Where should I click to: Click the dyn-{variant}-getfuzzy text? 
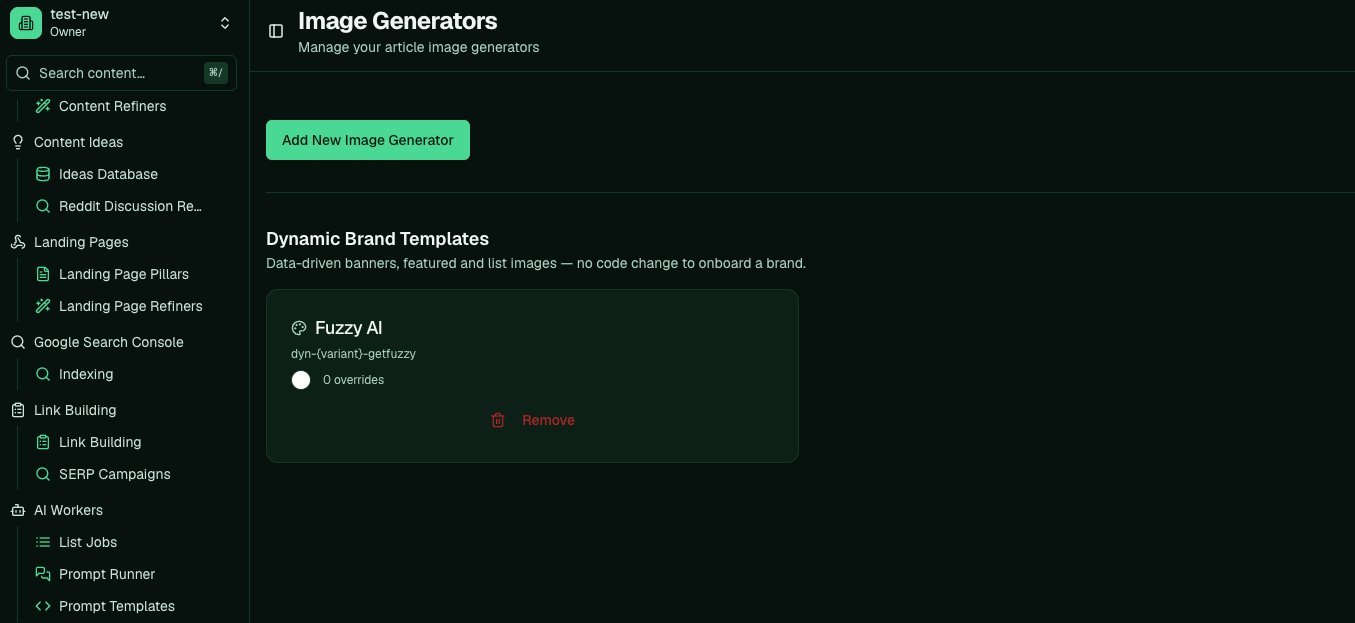pyautogui.click(x=353, y=354)
